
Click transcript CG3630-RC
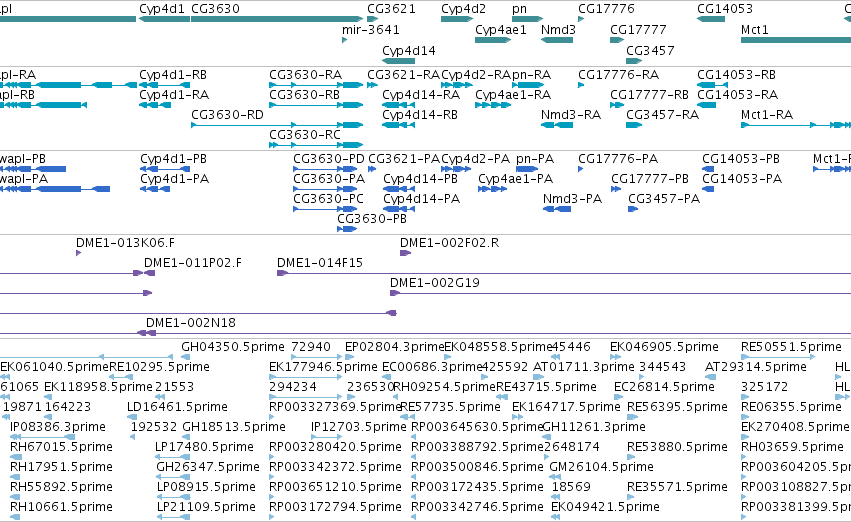(305, 135)
